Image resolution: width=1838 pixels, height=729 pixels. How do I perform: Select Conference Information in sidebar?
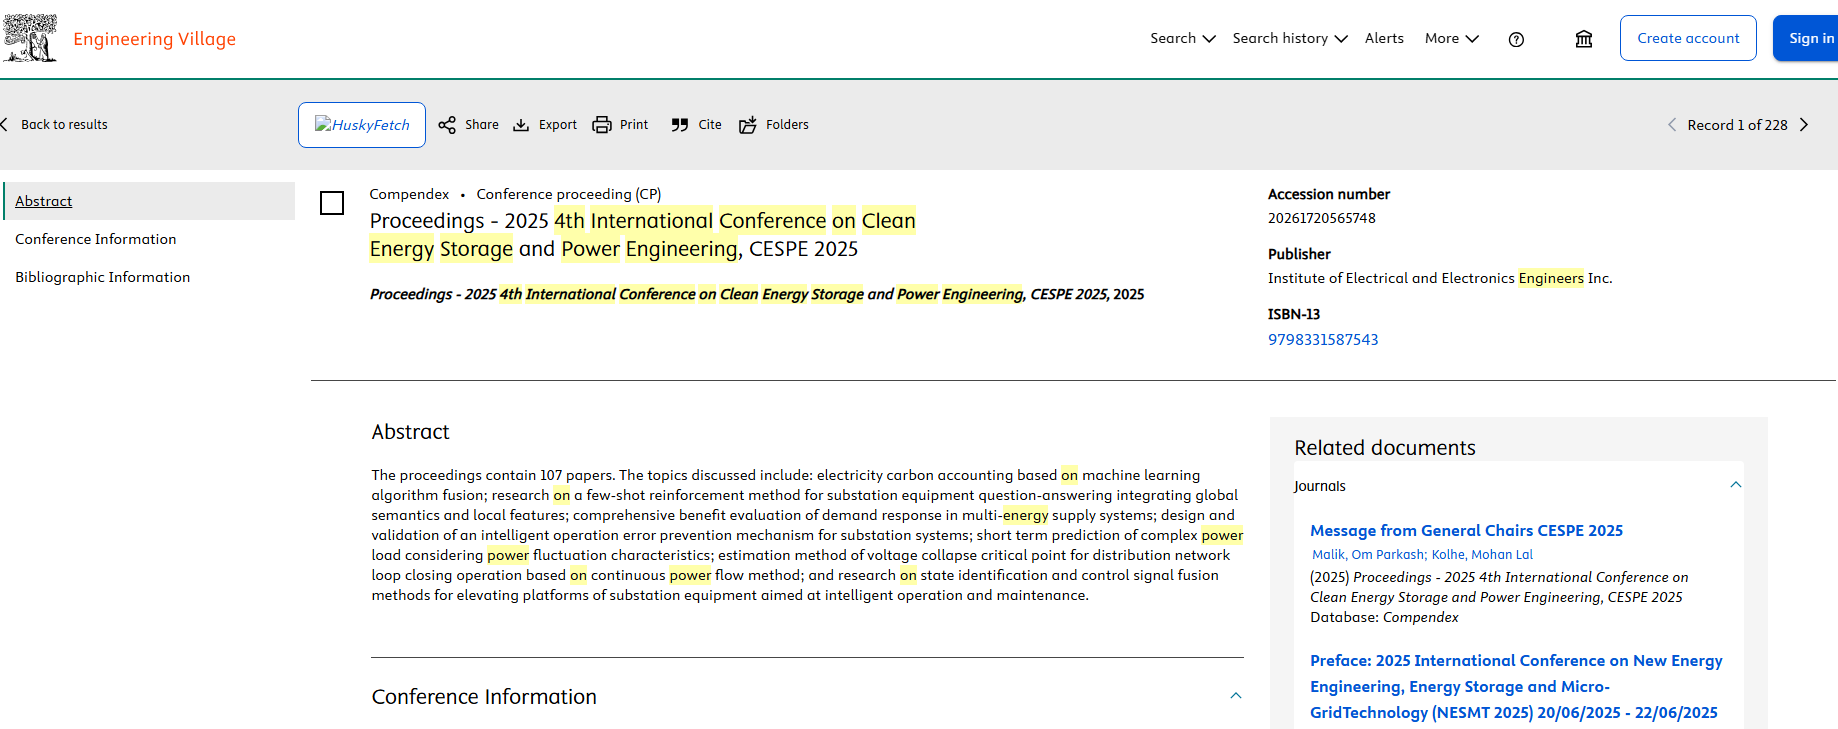tap(96, 239)
